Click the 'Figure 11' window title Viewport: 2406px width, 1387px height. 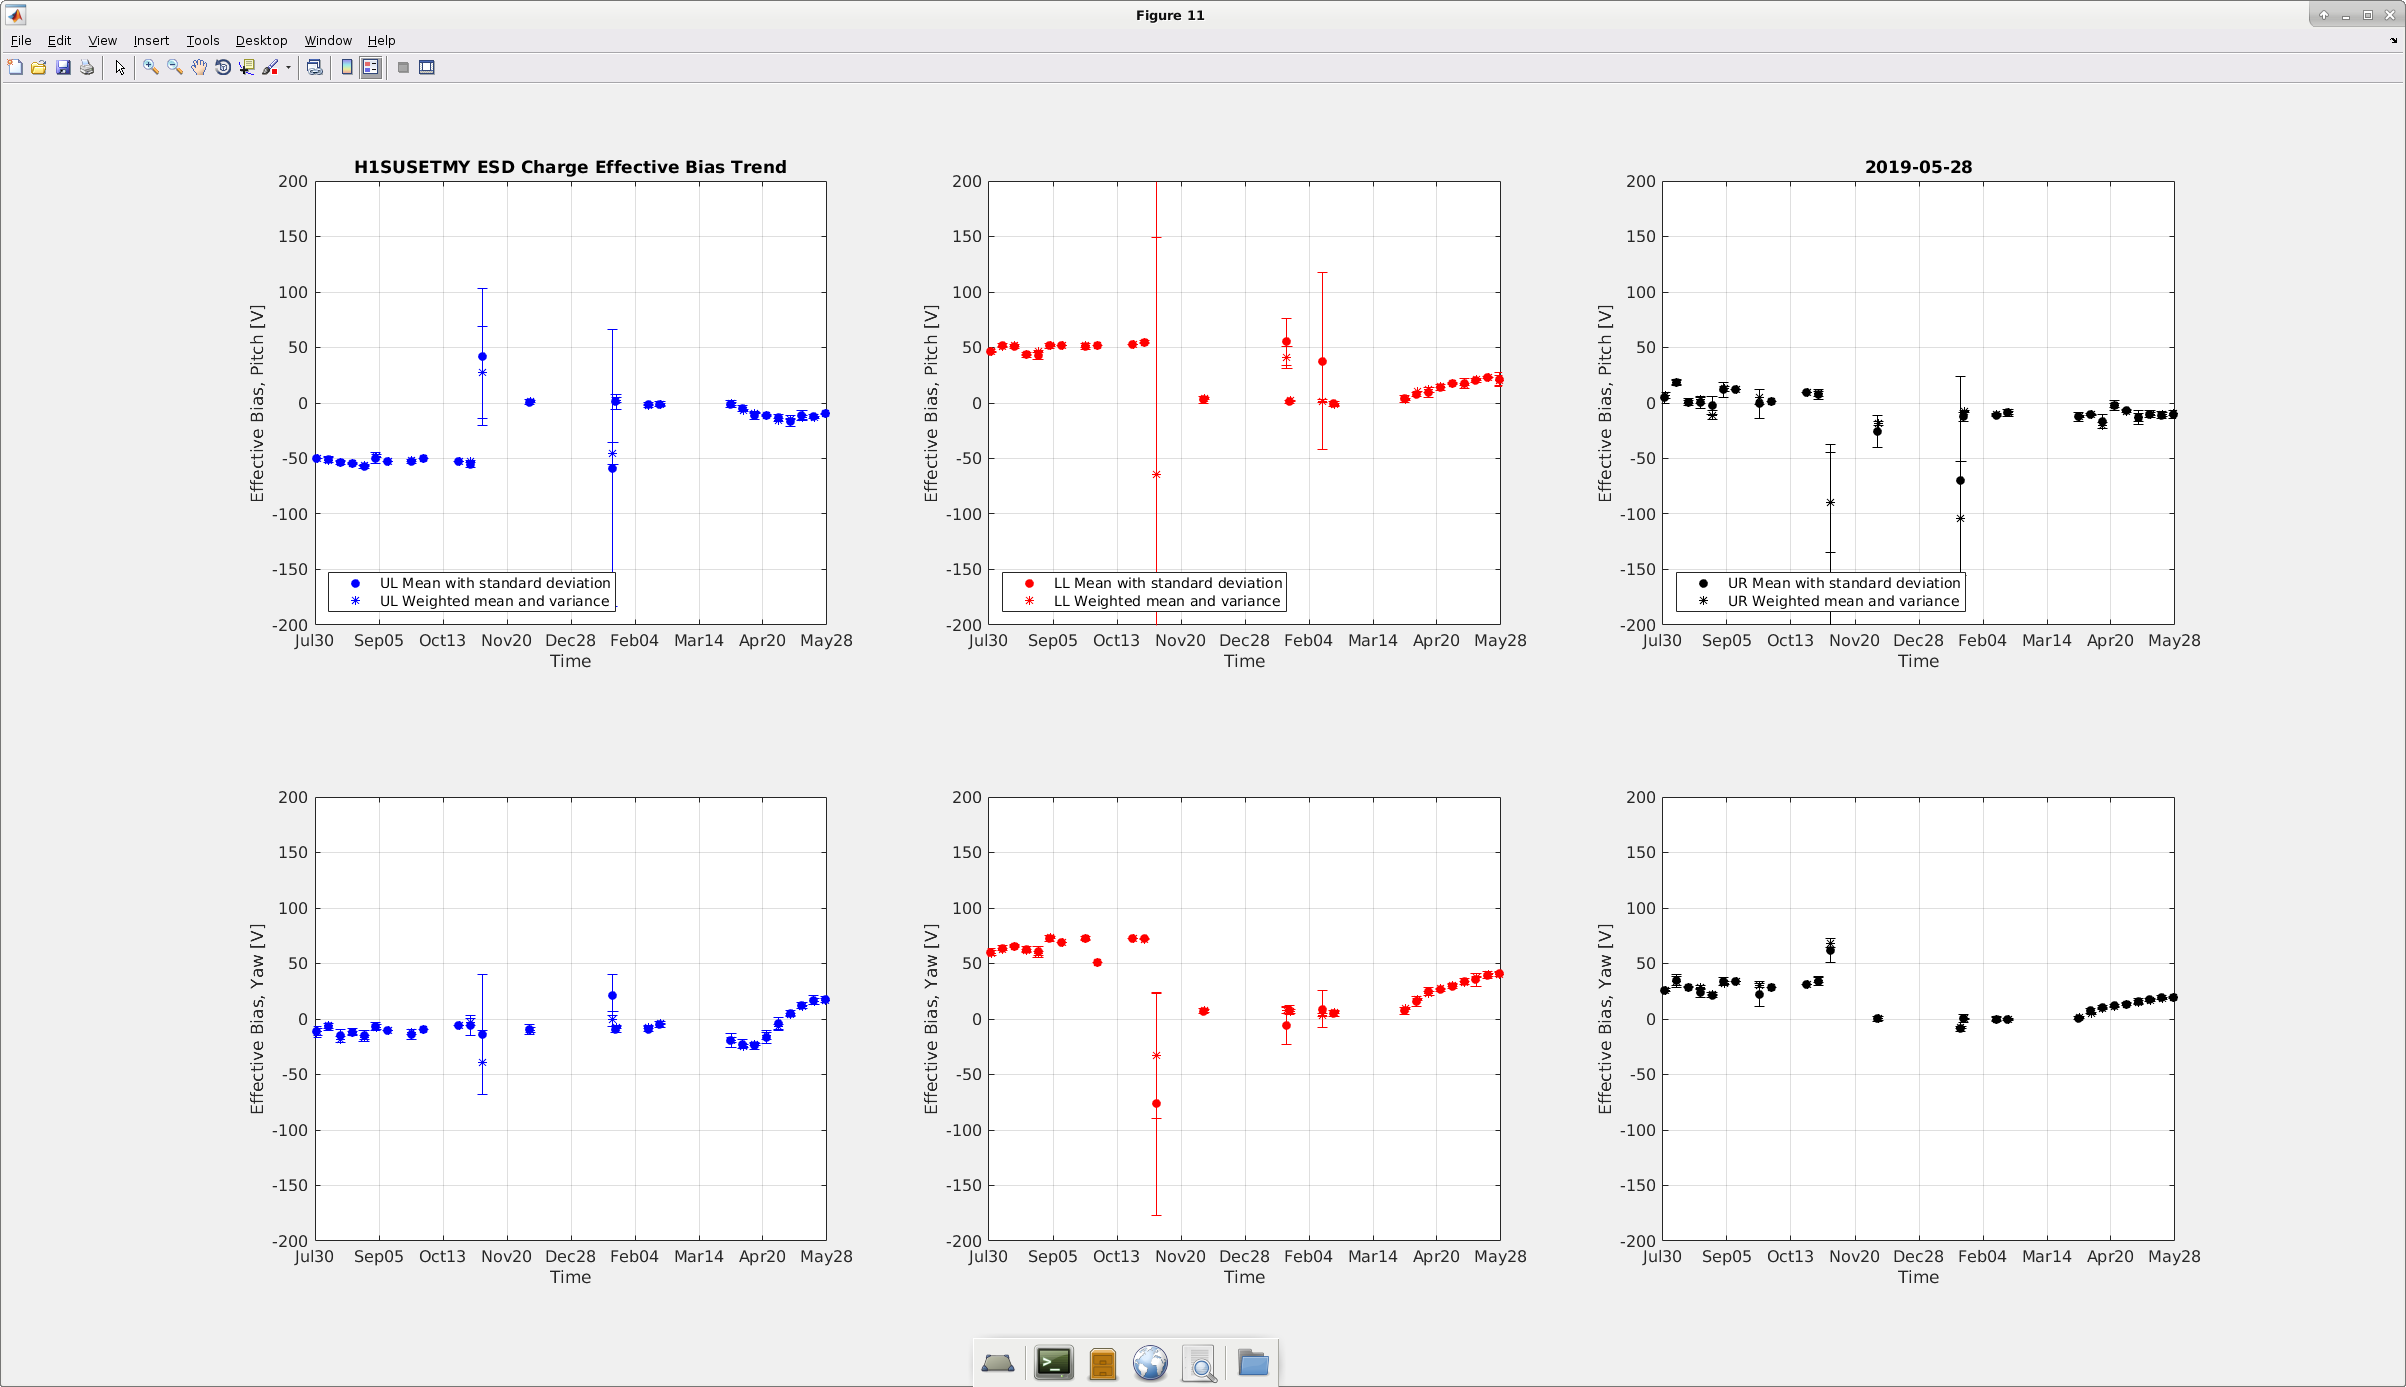coord(1170,15)
